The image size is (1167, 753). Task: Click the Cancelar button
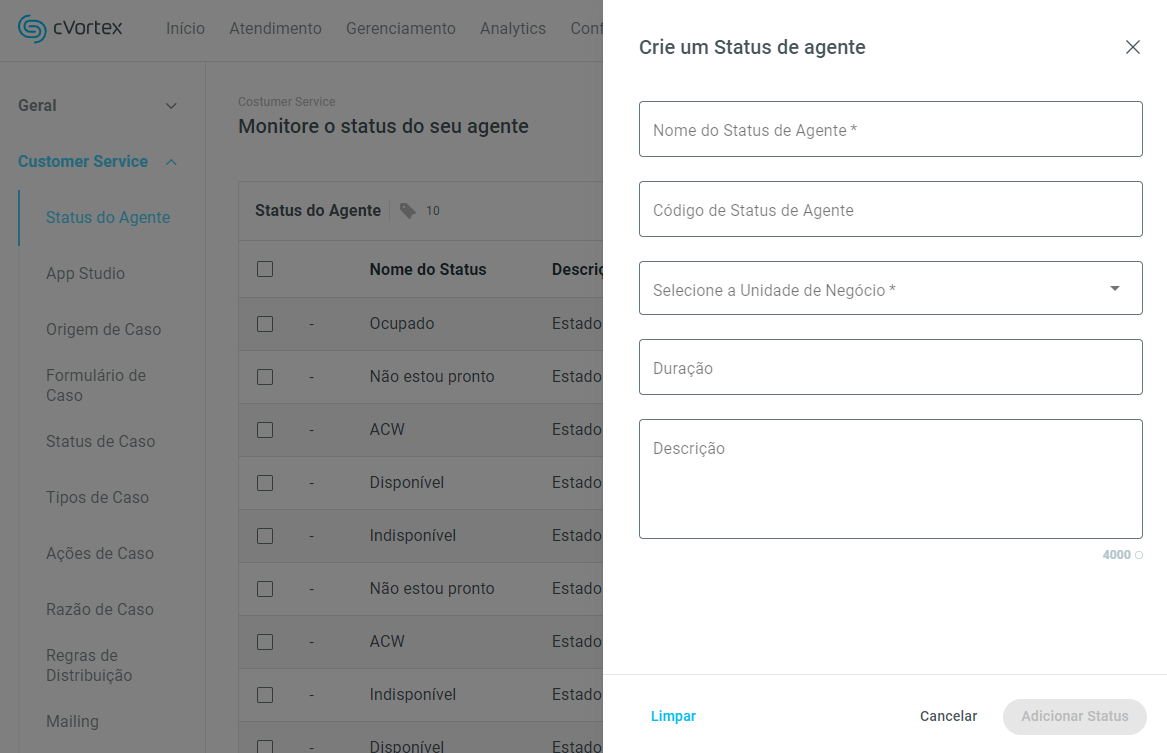pos(948,716)
